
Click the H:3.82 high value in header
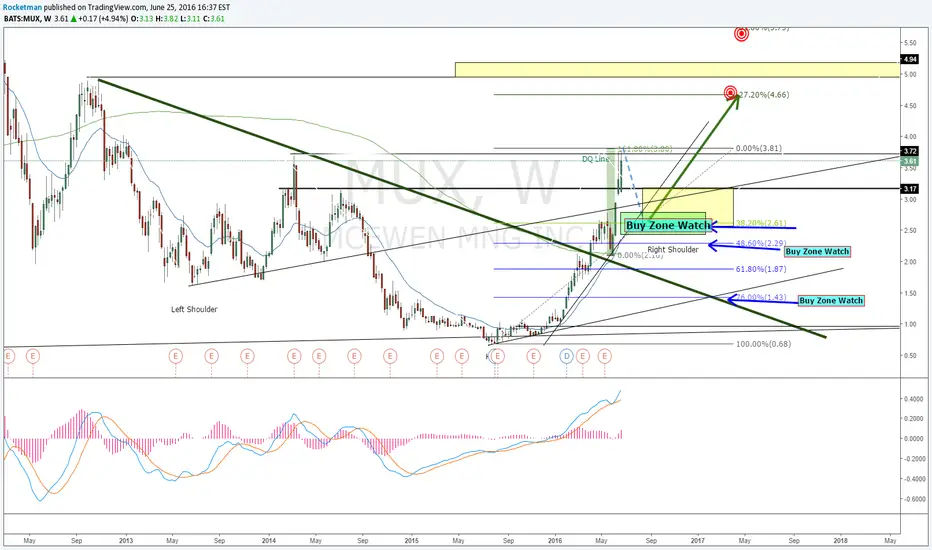tap(167, 18)
